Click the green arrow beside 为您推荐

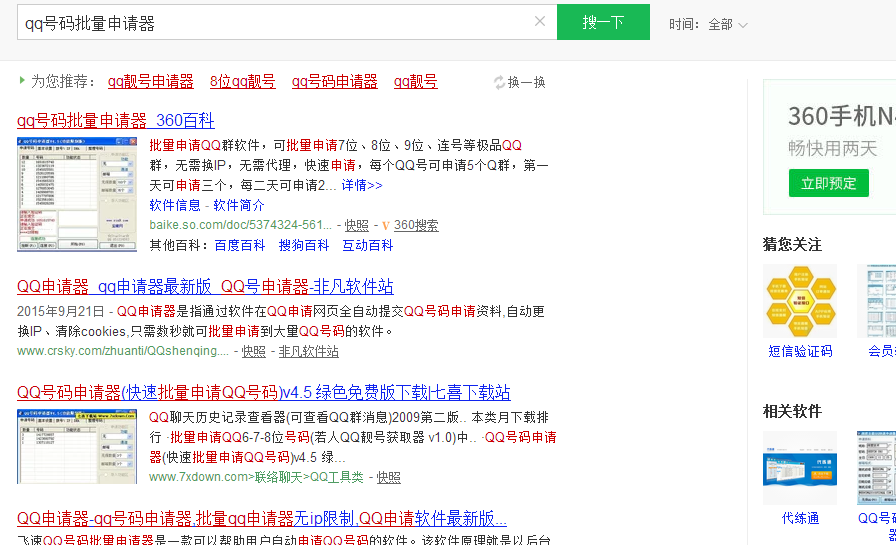coord(22,80)
